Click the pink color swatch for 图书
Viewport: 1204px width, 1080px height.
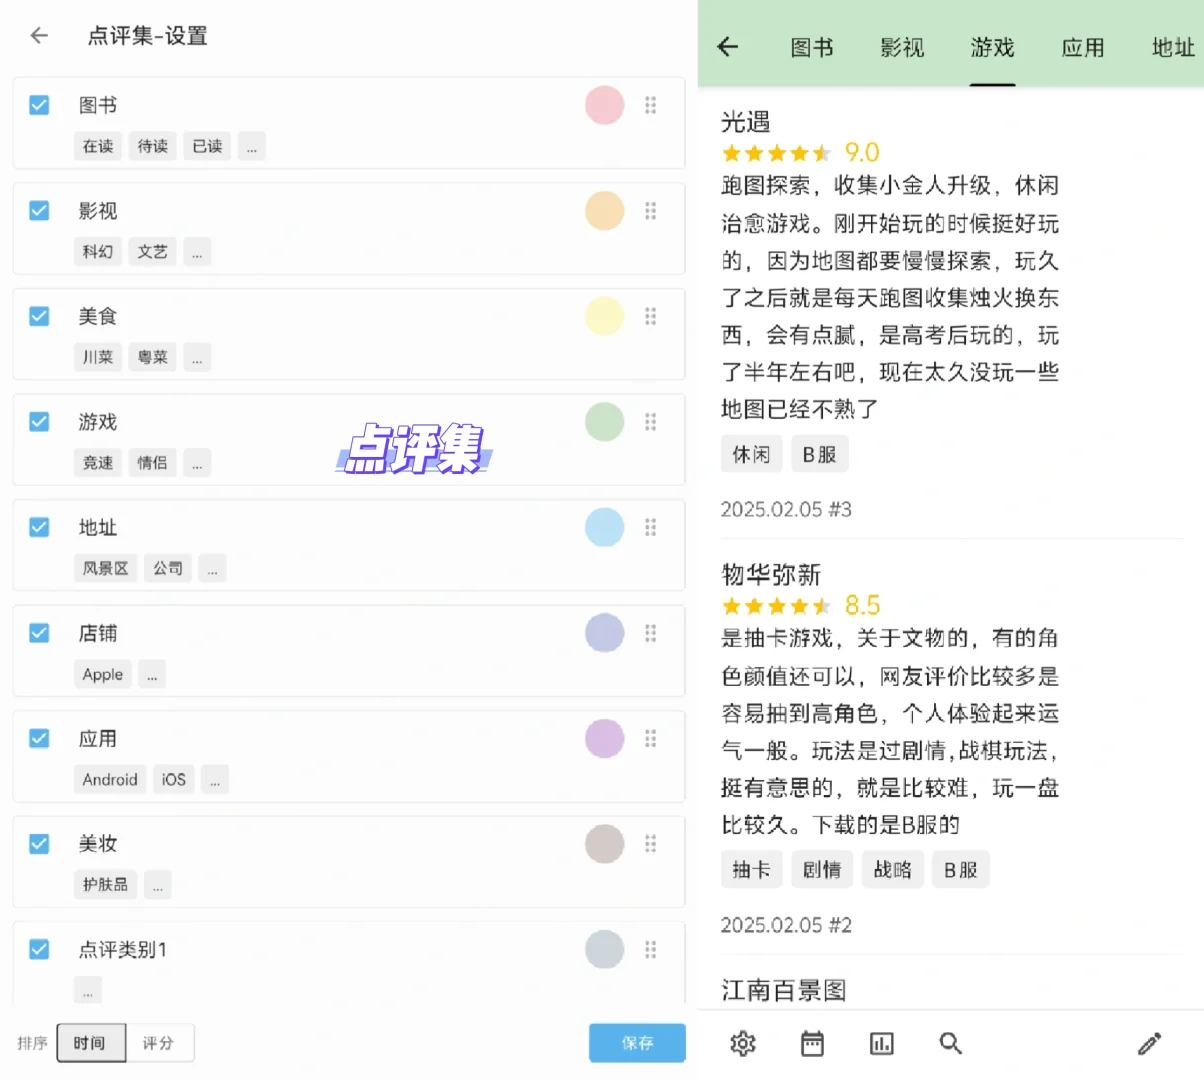(604, 105)
